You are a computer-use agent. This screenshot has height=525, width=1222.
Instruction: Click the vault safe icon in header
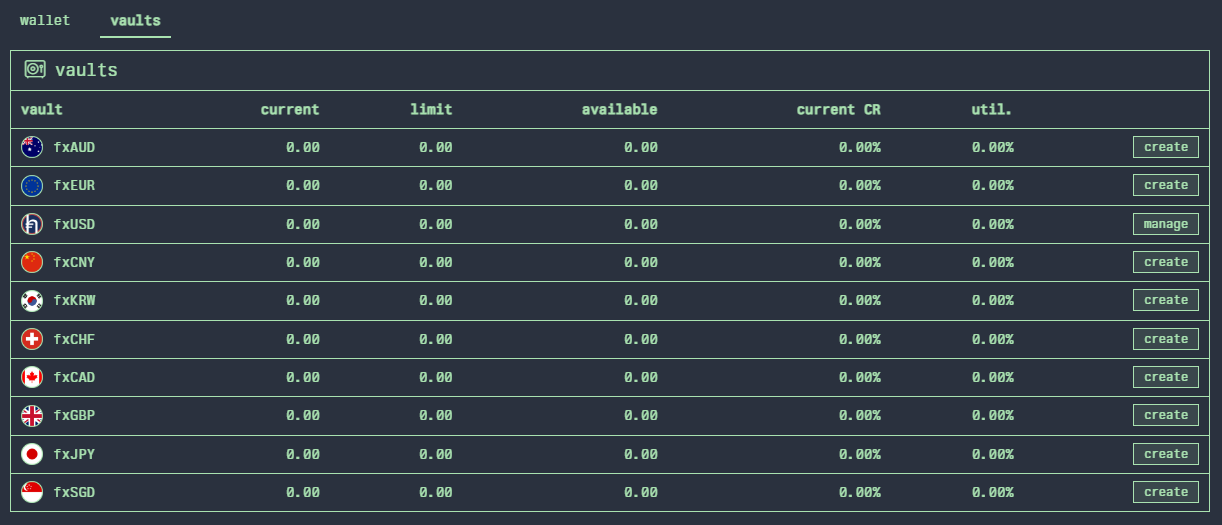(35, 69)
